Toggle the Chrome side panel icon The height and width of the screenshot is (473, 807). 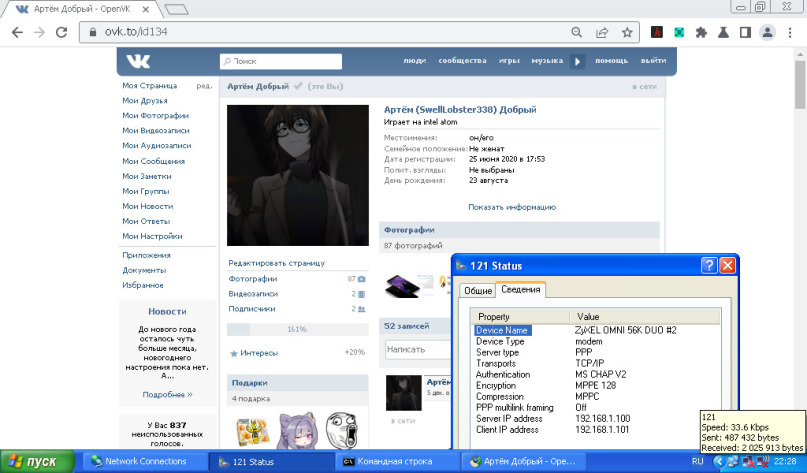click(x=745, y=32)
